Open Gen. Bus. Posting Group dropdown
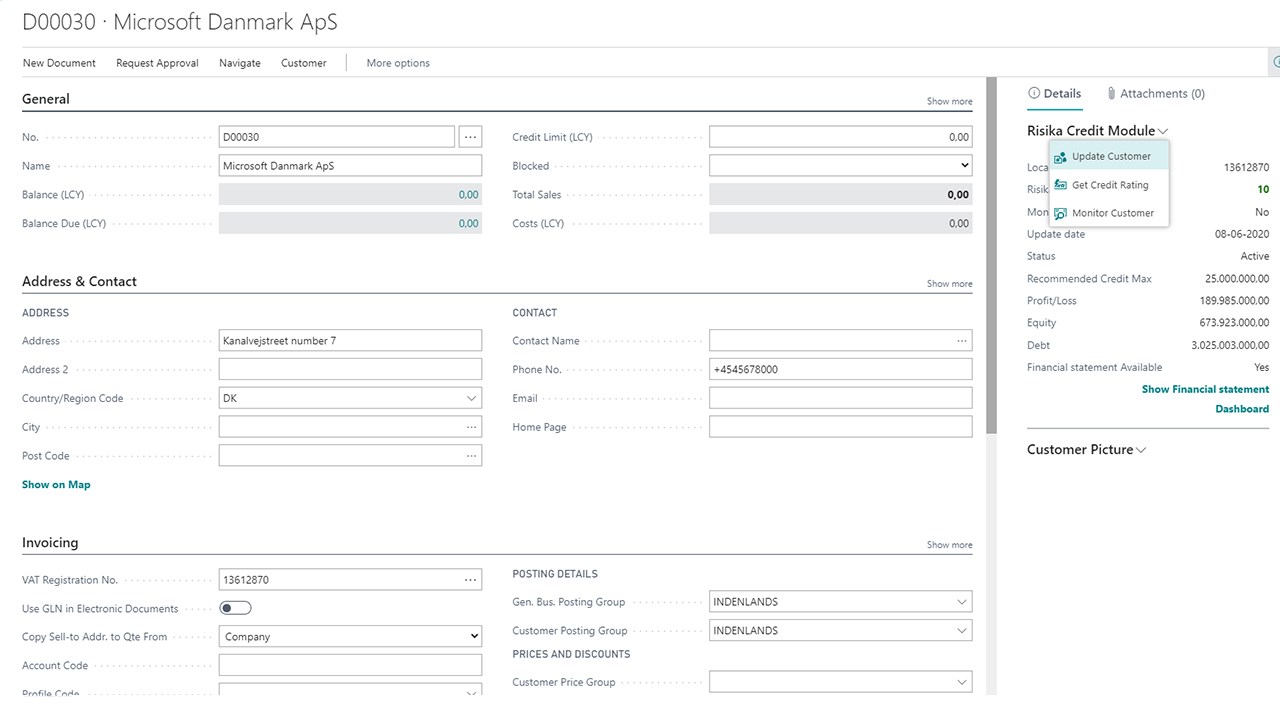 pos(961,602)
